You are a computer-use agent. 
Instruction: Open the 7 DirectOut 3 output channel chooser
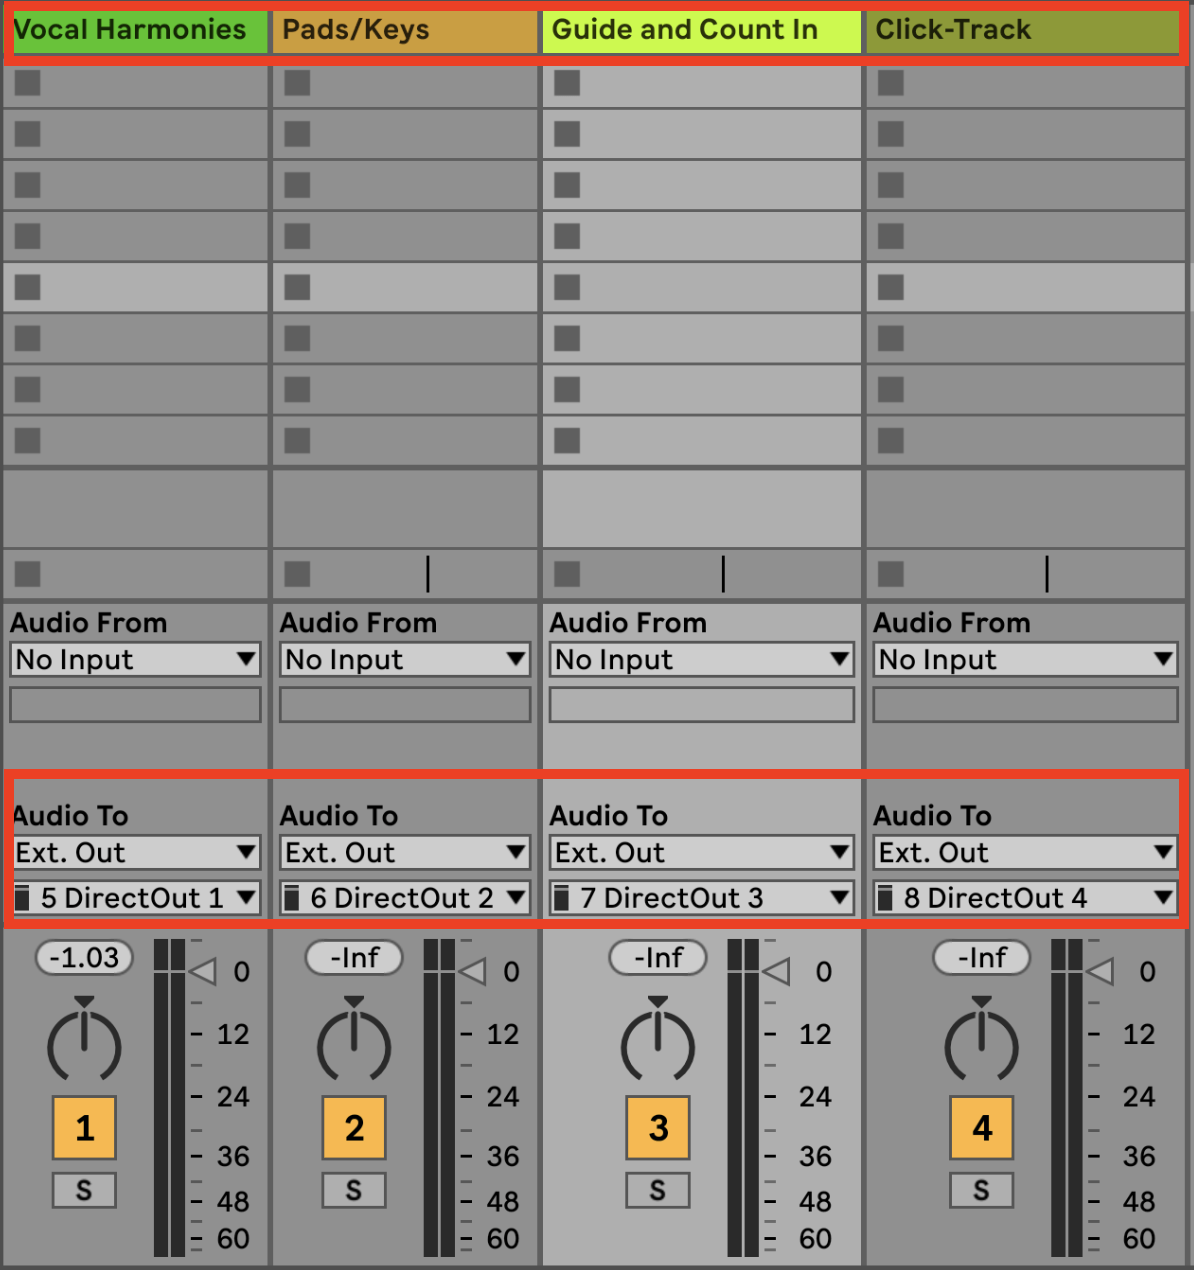(x=702, y=898)
